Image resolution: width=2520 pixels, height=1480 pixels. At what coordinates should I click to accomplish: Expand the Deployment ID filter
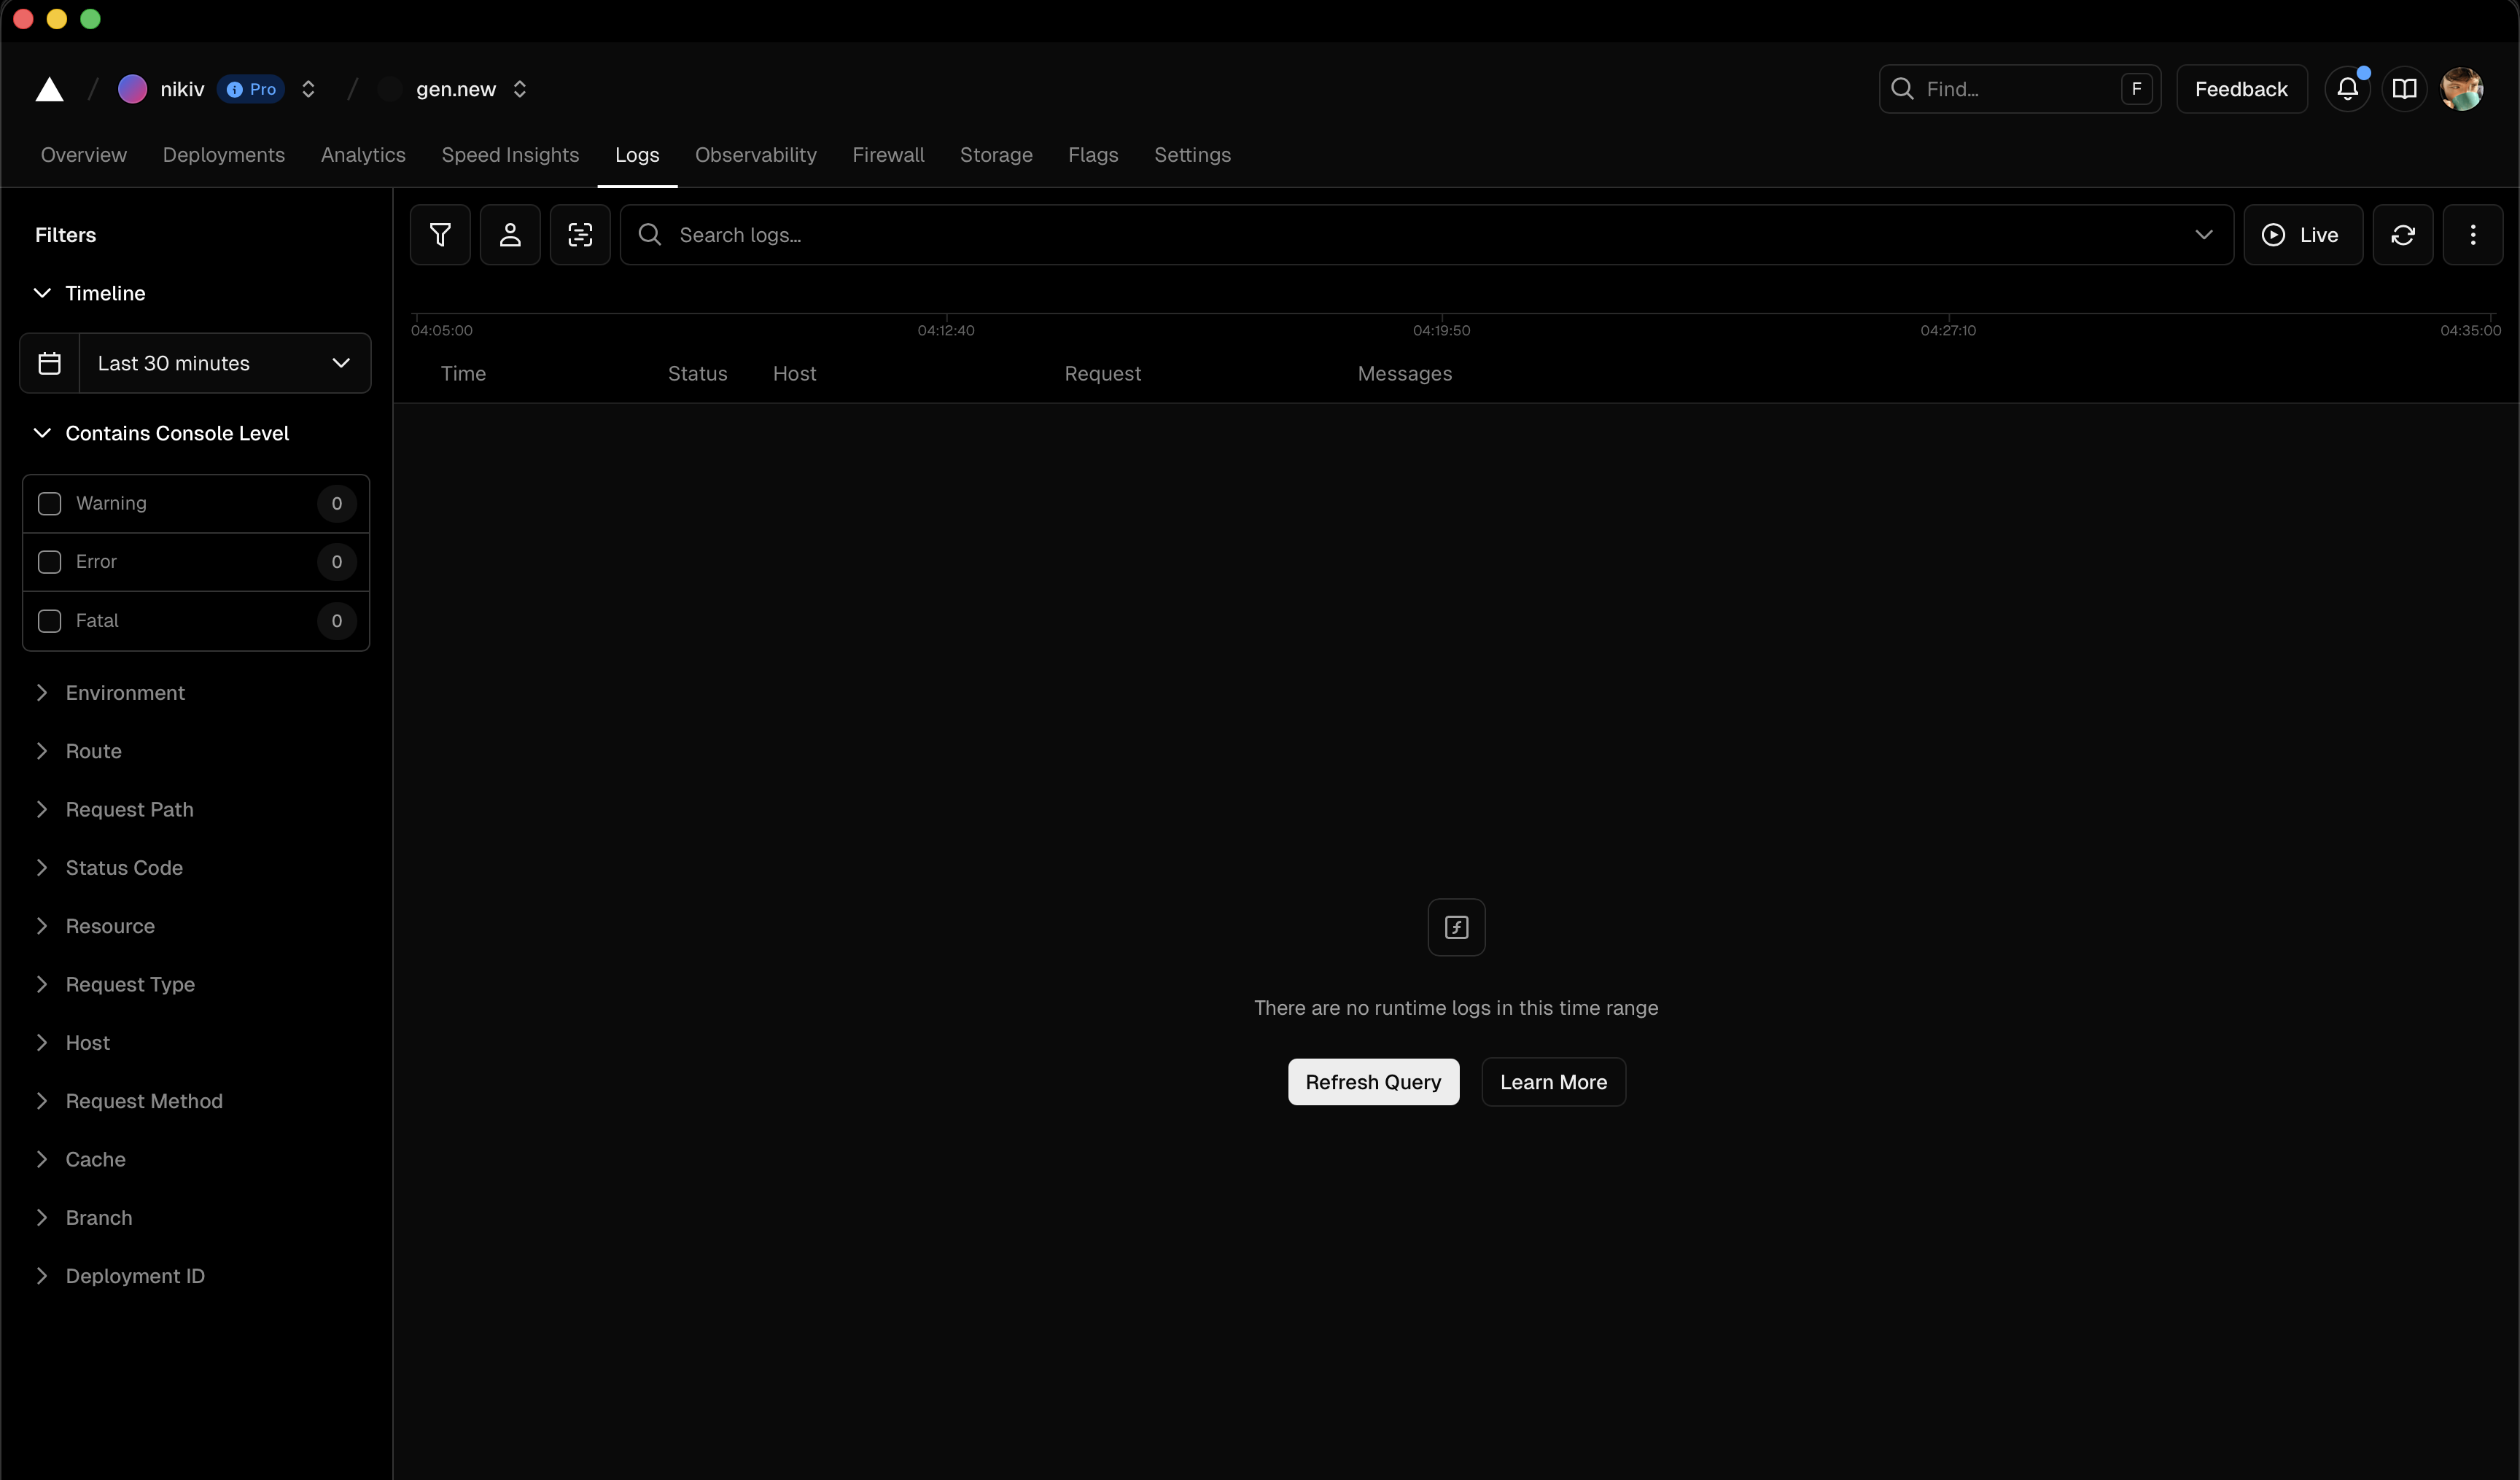[119, 1276]
